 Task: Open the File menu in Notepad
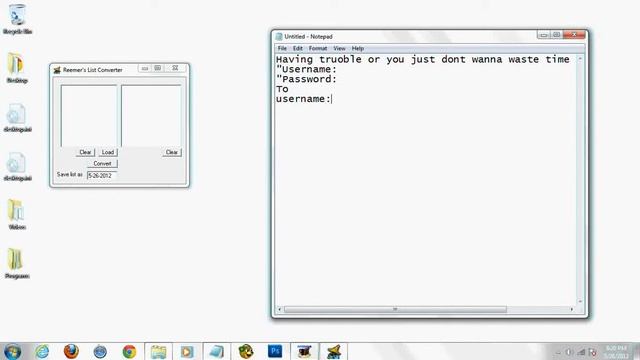point(282,48)
